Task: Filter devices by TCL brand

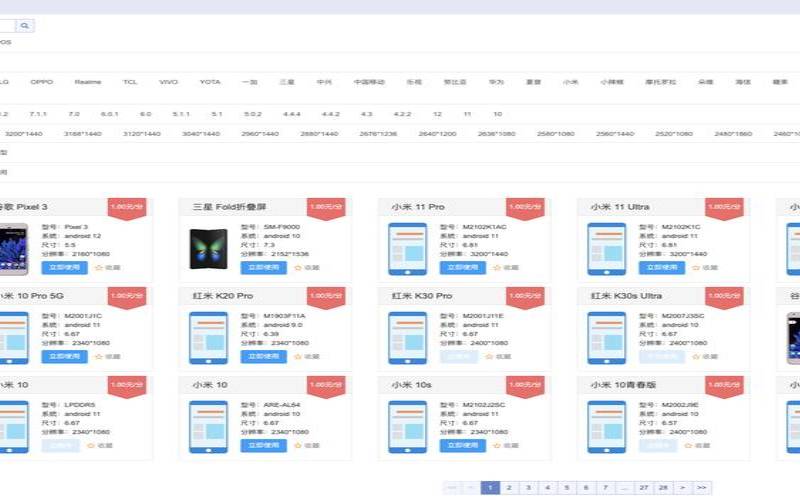Action: 130,82
